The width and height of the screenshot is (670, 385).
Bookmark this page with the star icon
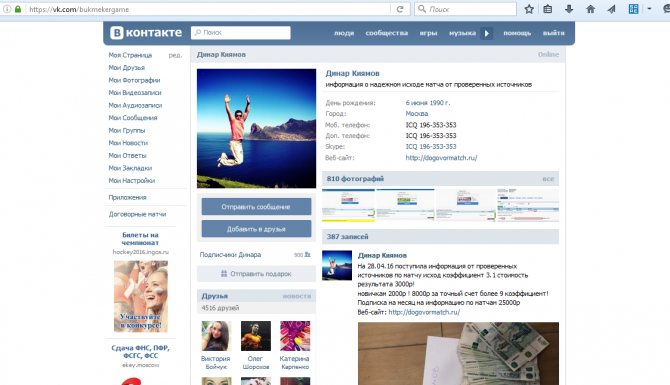(x=529, y=9)
